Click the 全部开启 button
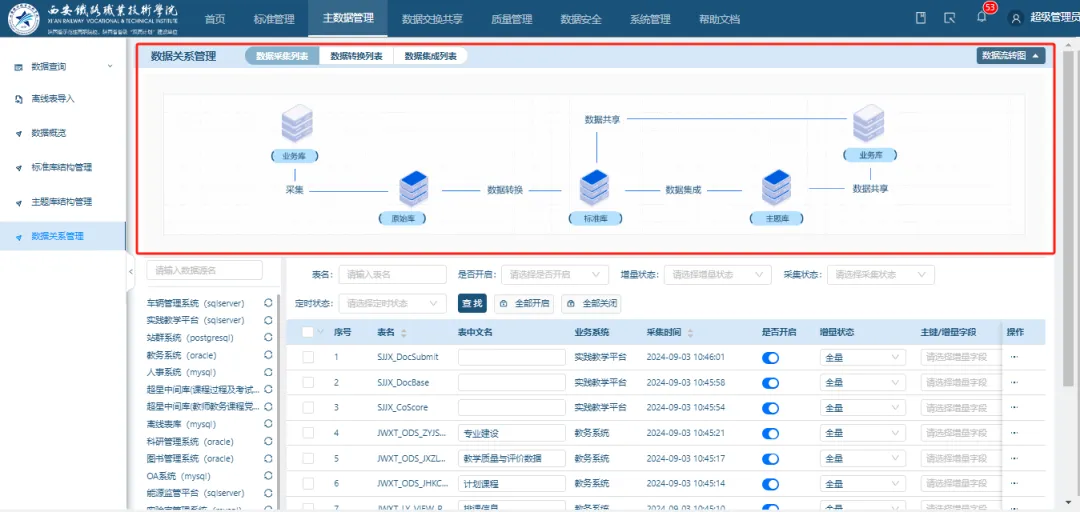The height and width of the screenshot is (512, 1080). click(525, 303)
